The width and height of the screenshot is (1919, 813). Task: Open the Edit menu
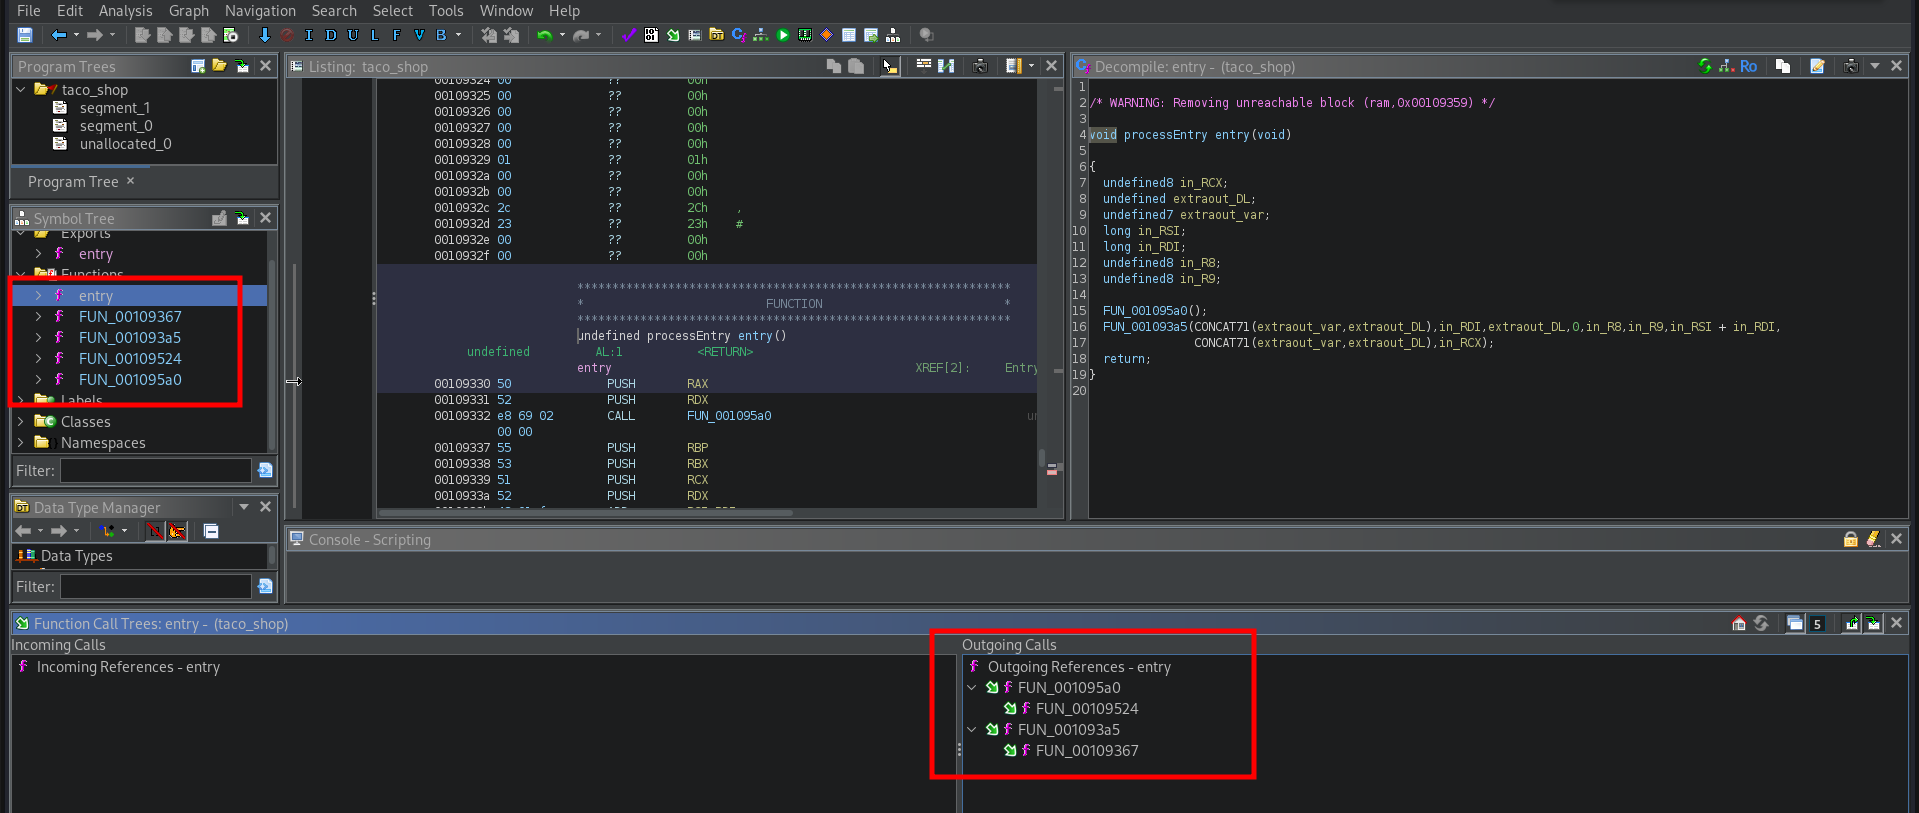coord(70,10)
